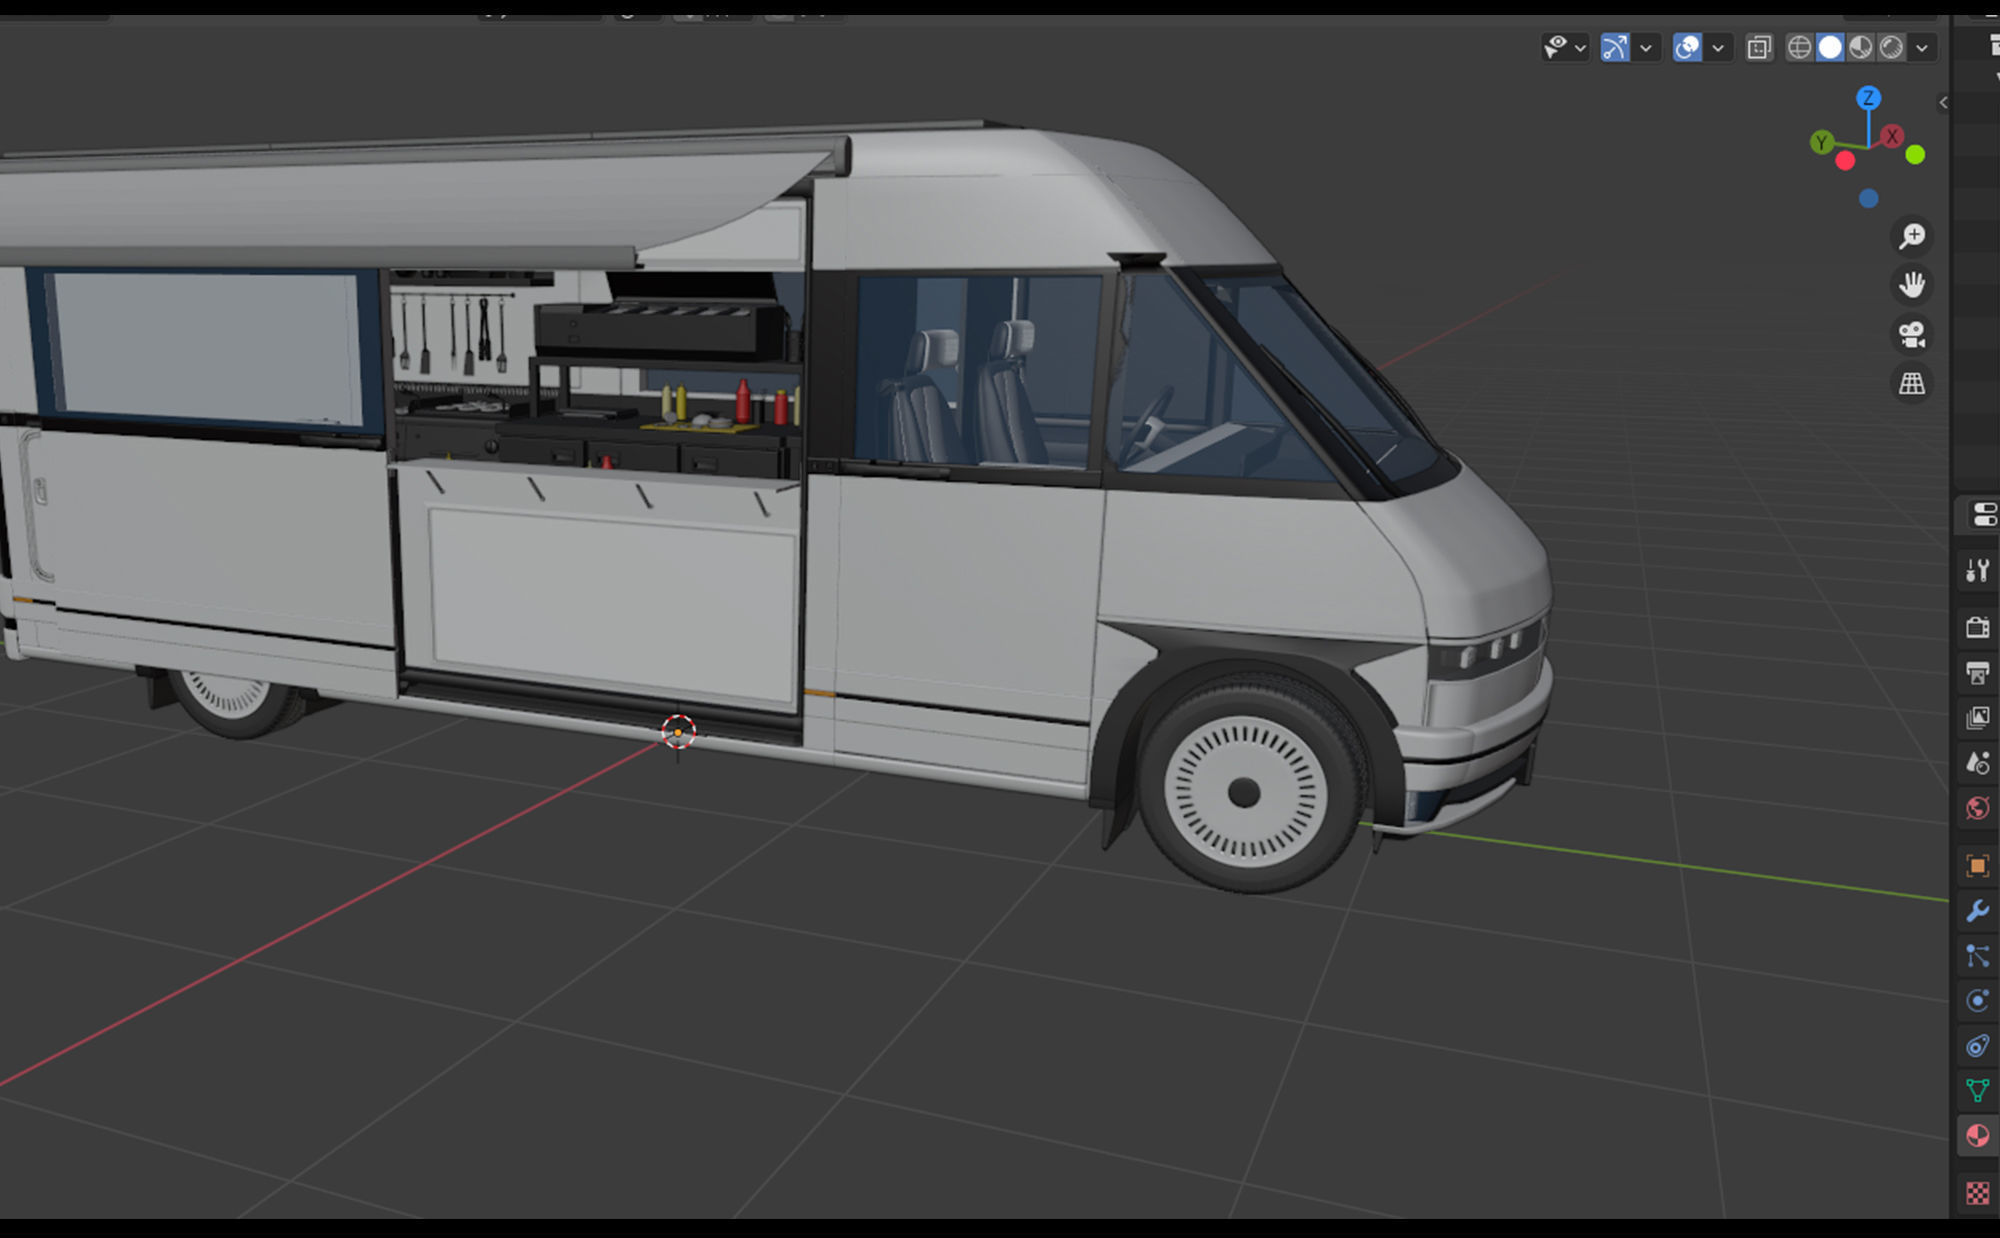
Task: Click the Z axis on the navigation gizmo
Action: coord(1868,98)
